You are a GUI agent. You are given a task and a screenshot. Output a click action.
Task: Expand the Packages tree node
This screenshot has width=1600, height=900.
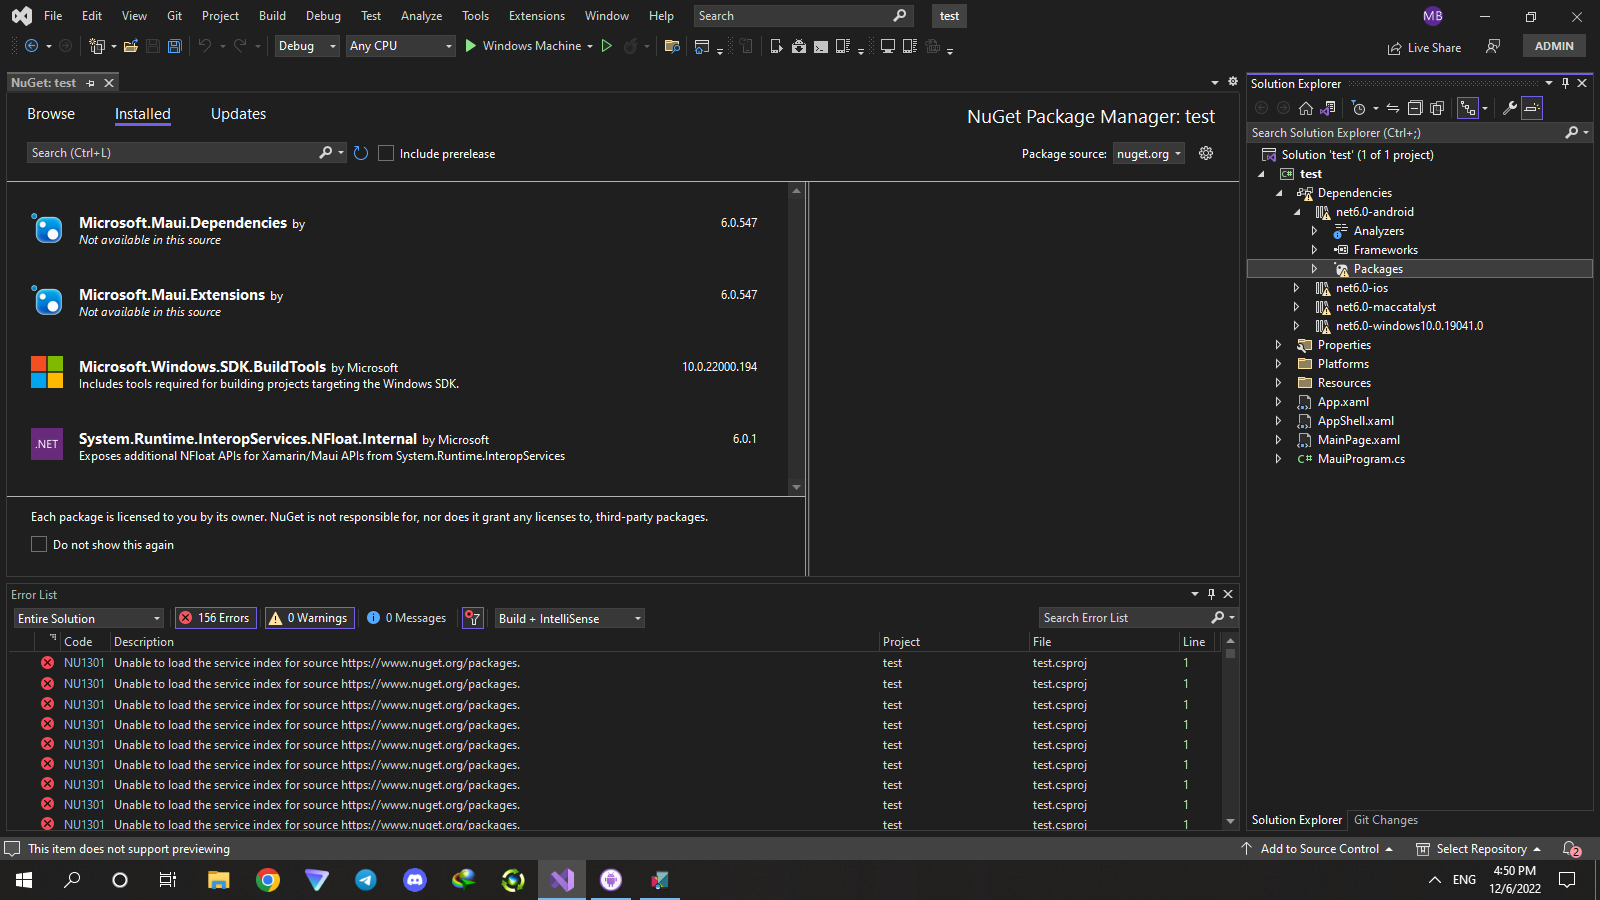tap(1314, 269)
